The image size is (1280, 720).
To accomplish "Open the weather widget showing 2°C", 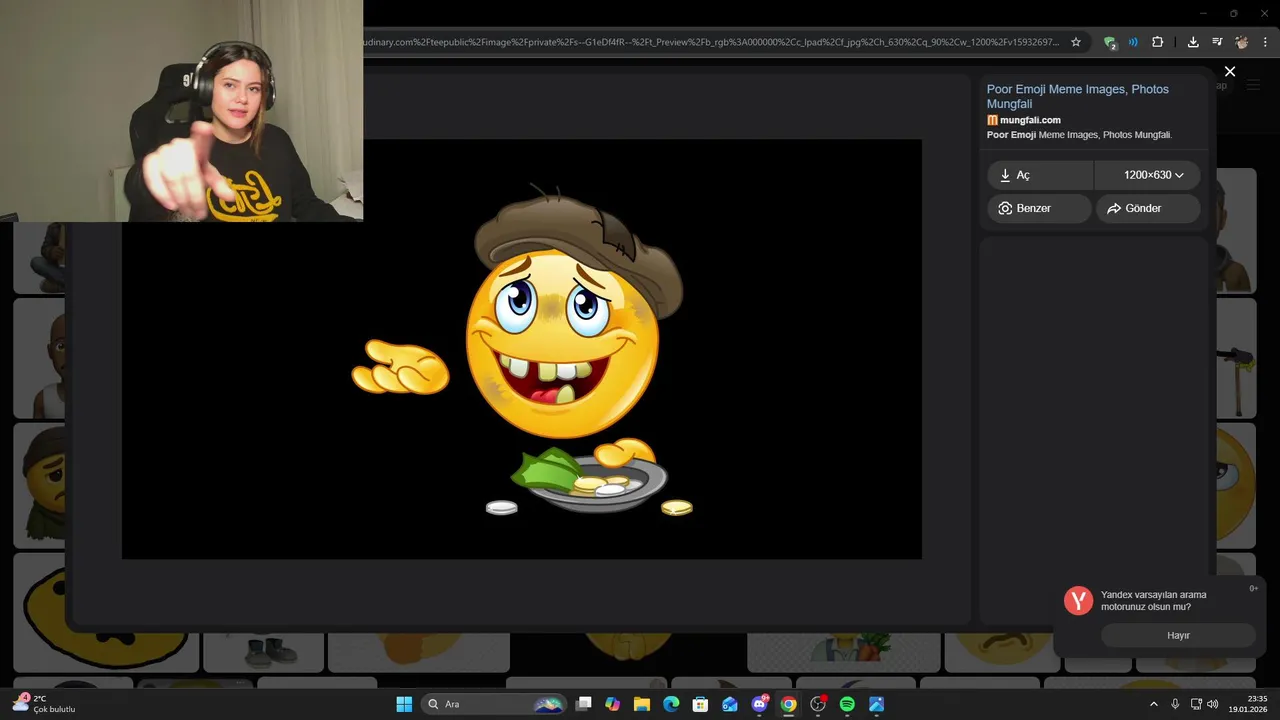I will [x=45, y=704].
